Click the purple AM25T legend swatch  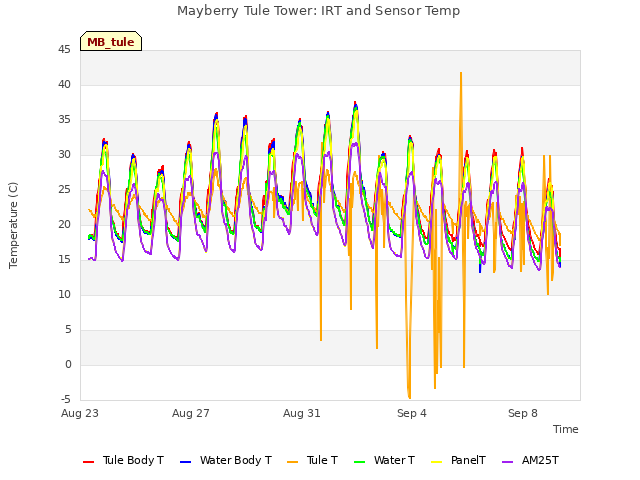pos(507,462)
